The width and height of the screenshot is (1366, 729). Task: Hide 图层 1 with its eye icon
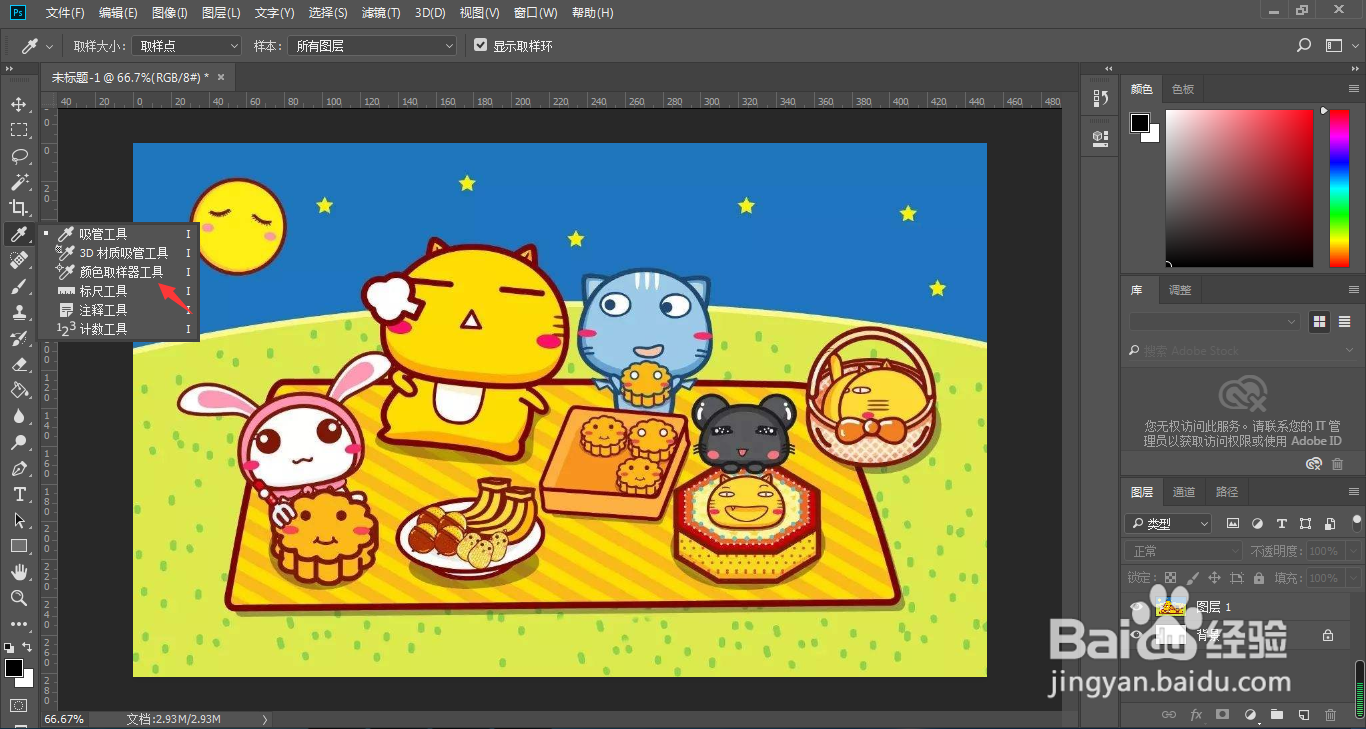coord(1135,606)
